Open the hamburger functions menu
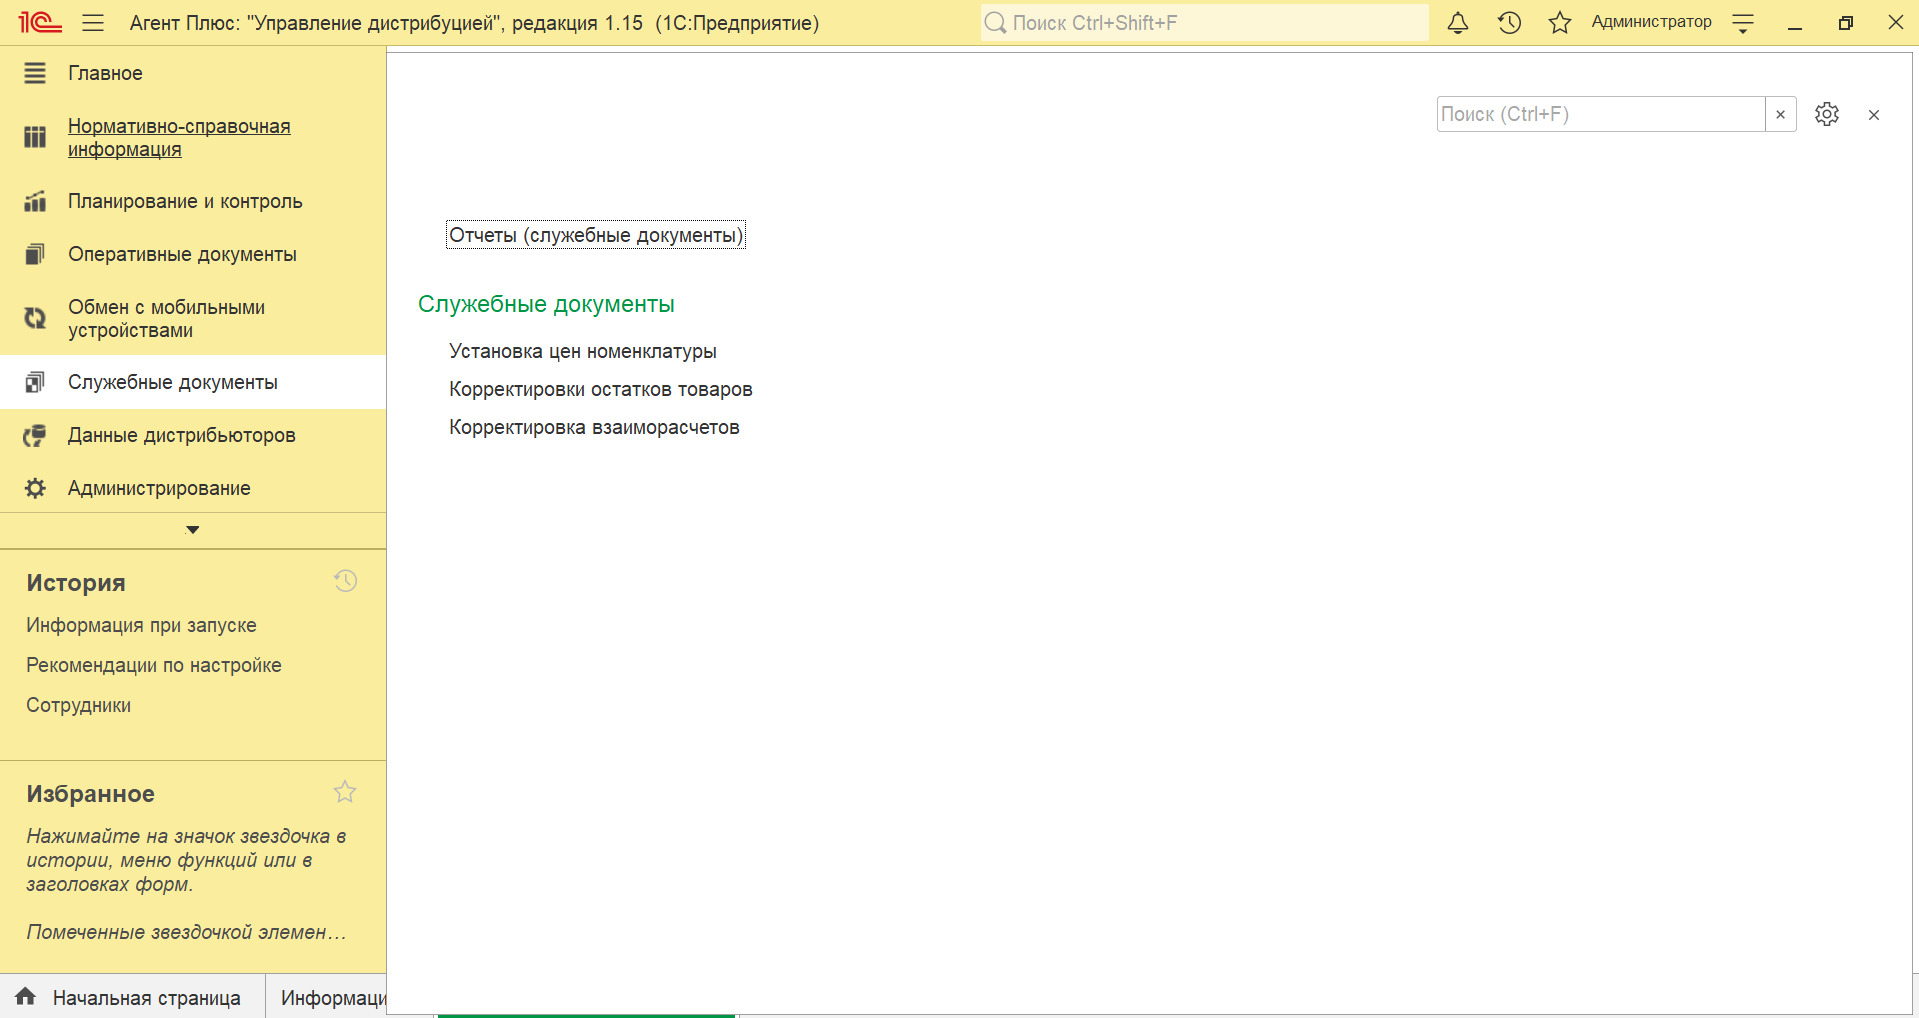 [x=93, y=23]
